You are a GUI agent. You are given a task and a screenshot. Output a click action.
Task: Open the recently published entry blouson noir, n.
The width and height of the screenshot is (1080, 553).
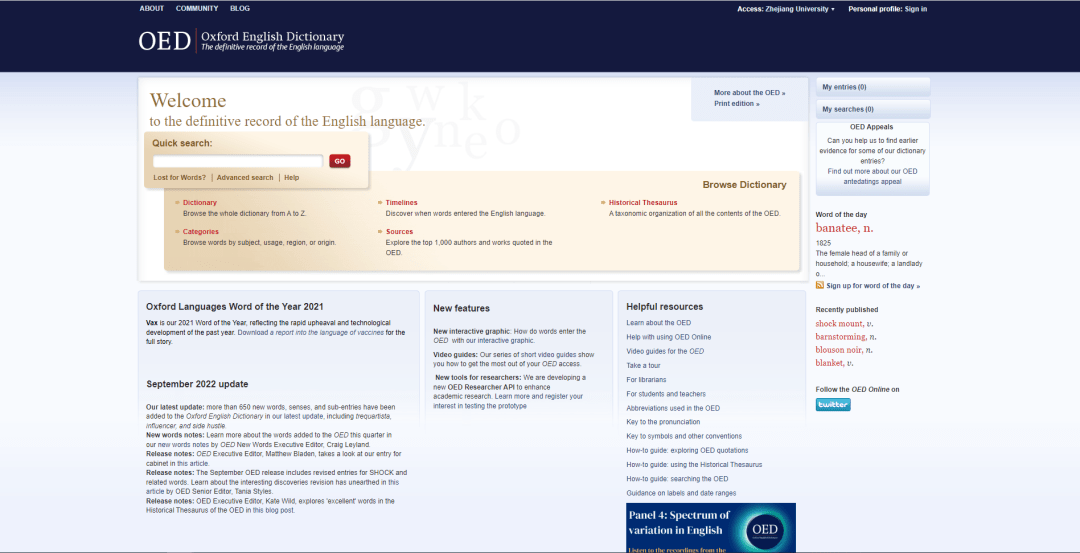[x=844, y=350]
